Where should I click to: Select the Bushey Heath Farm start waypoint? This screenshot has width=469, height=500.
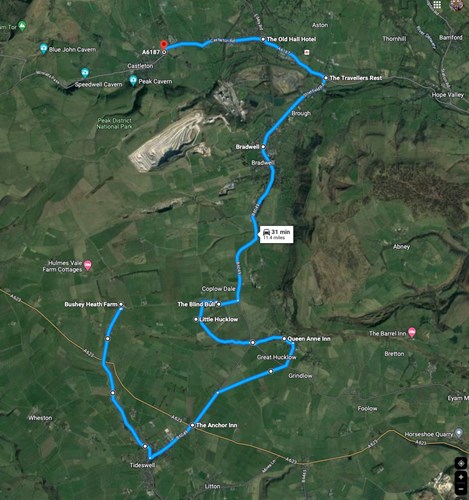coord(121,304)
